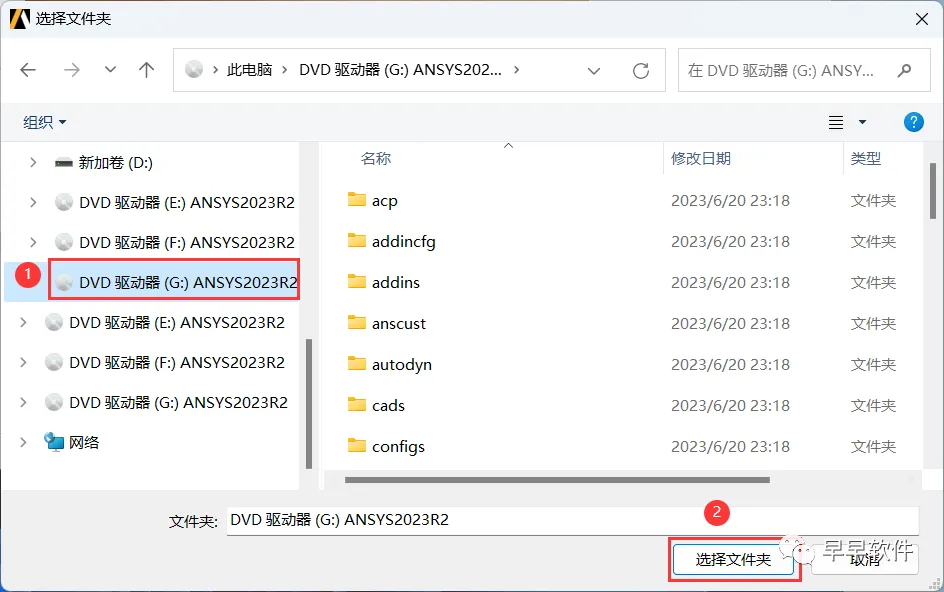
Task: Click the addins folder icon
Action: point(356,281)
